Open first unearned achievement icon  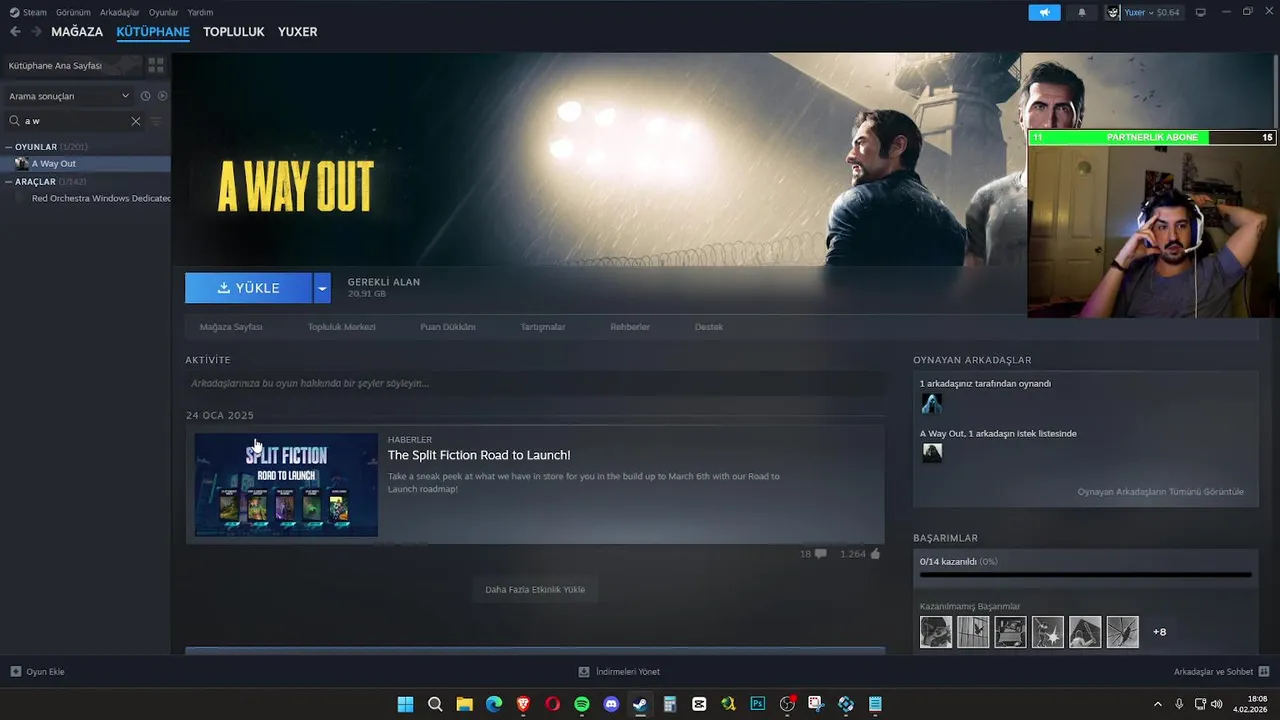coord(936,632)
